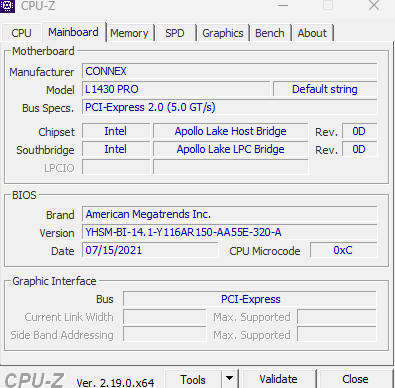
Task: Click the Manufacturer label
Action: pos(42,72)
